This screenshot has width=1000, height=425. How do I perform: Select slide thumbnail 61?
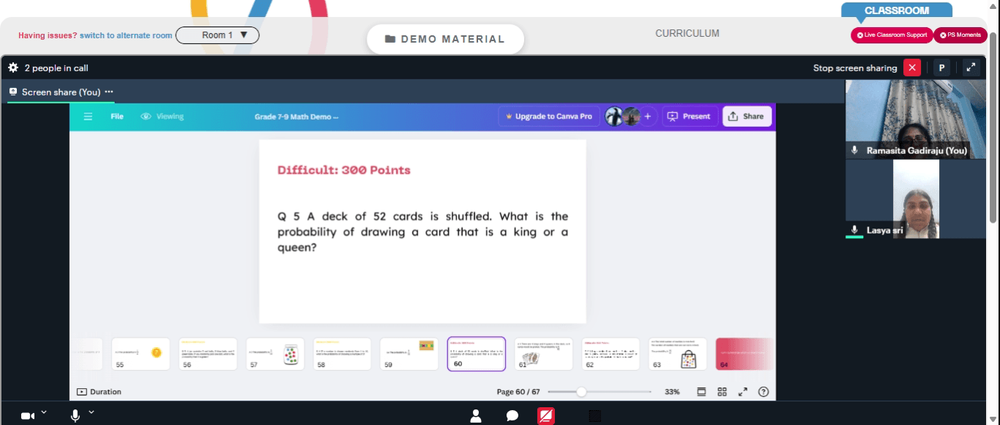coord(543,354)
